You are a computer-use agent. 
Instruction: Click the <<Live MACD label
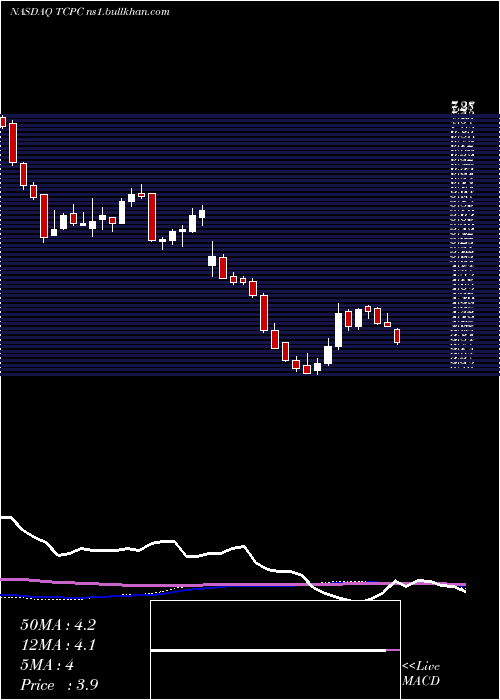(x=421, y=673)
